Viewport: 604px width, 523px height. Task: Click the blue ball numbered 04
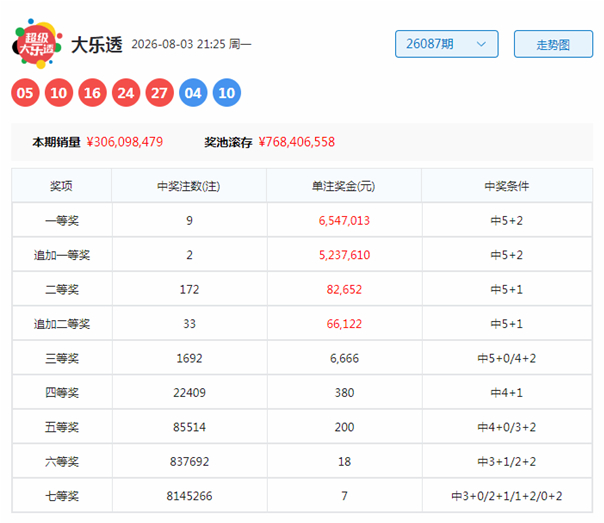[x=193, y=93]
